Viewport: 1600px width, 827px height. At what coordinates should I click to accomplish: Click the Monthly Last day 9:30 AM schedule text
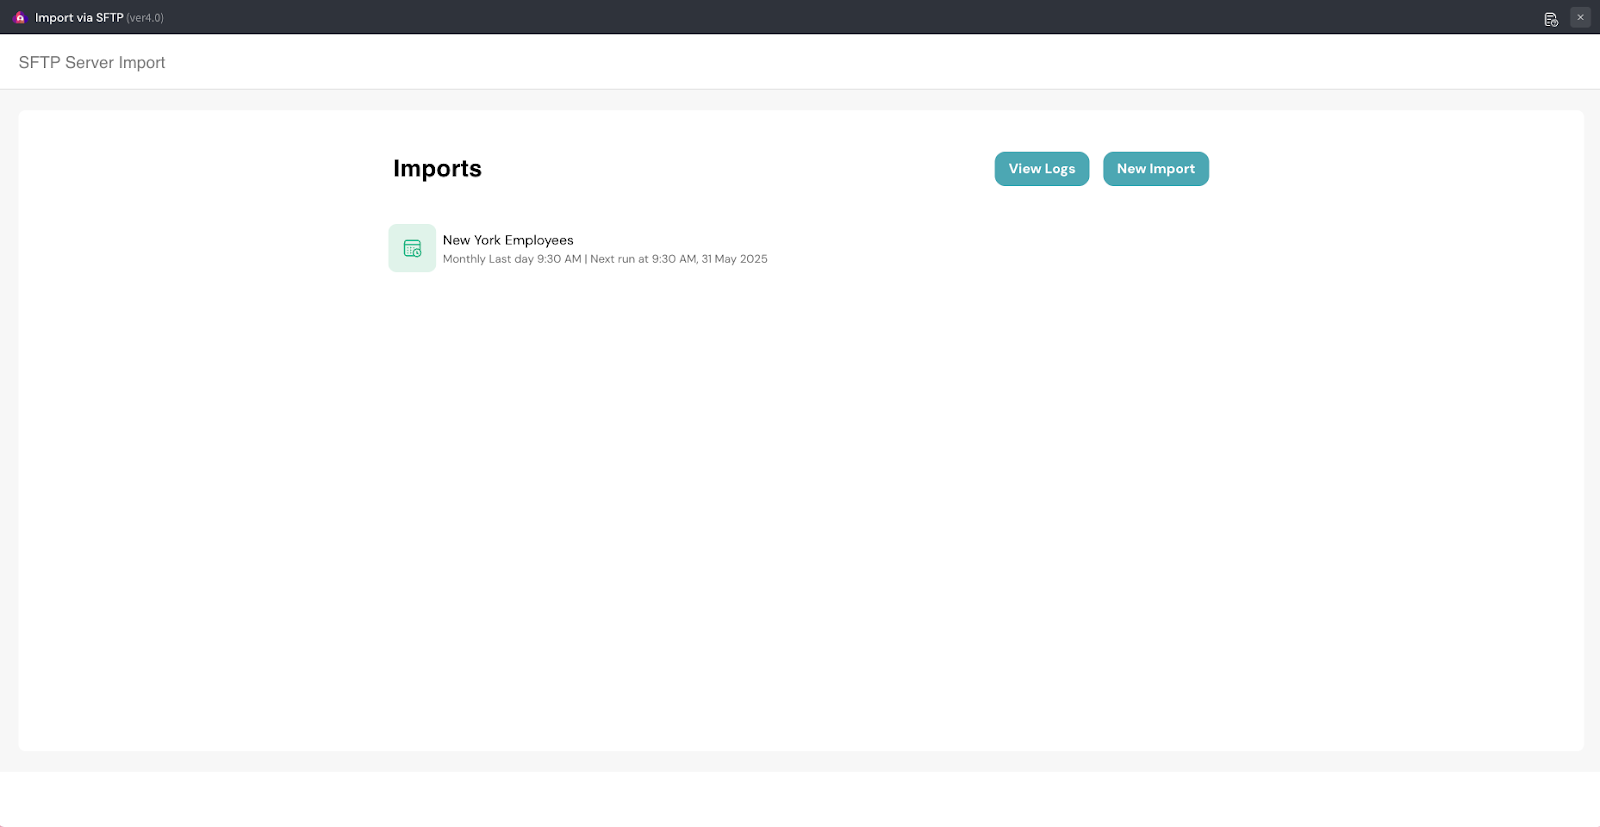(x=512, y=259)
